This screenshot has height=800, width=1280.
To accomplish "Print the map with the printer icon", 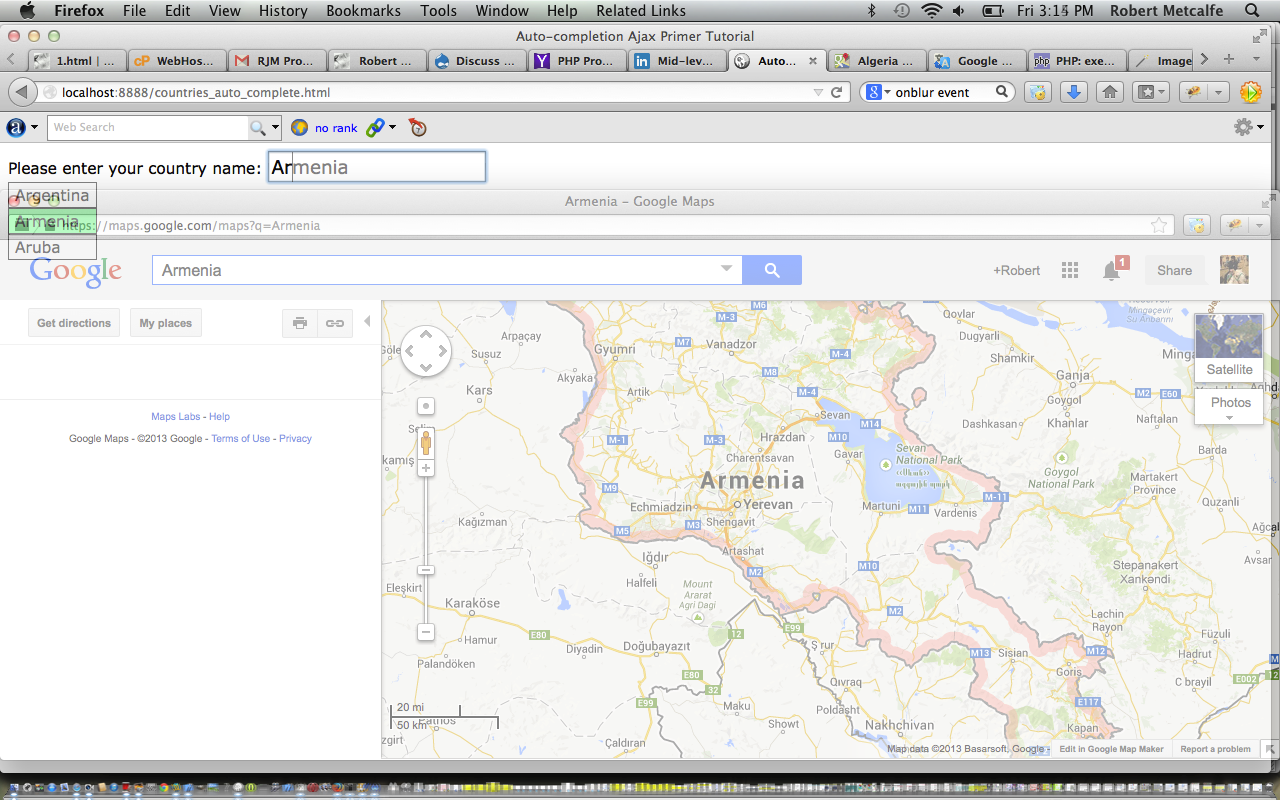I will coord(300,323).
